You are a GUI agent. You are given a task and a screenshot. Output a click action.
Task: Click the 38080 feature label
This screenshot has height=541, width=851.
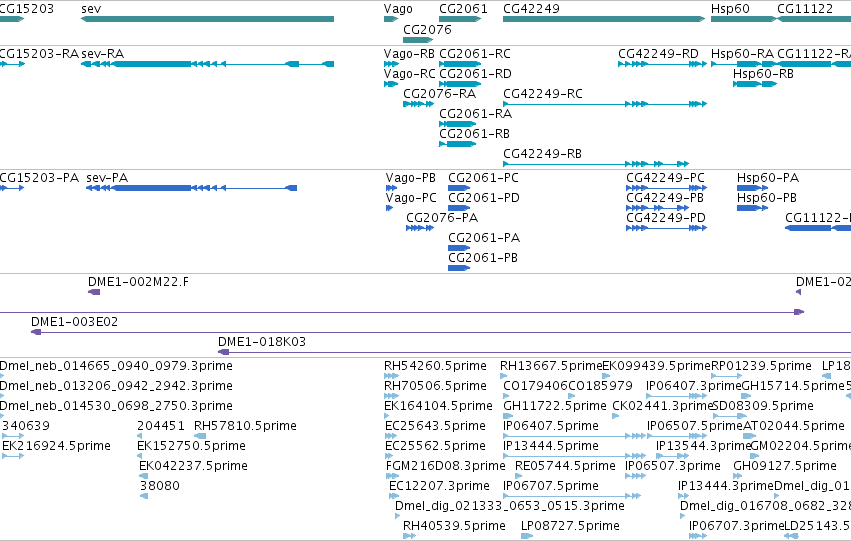click(160, 486)
